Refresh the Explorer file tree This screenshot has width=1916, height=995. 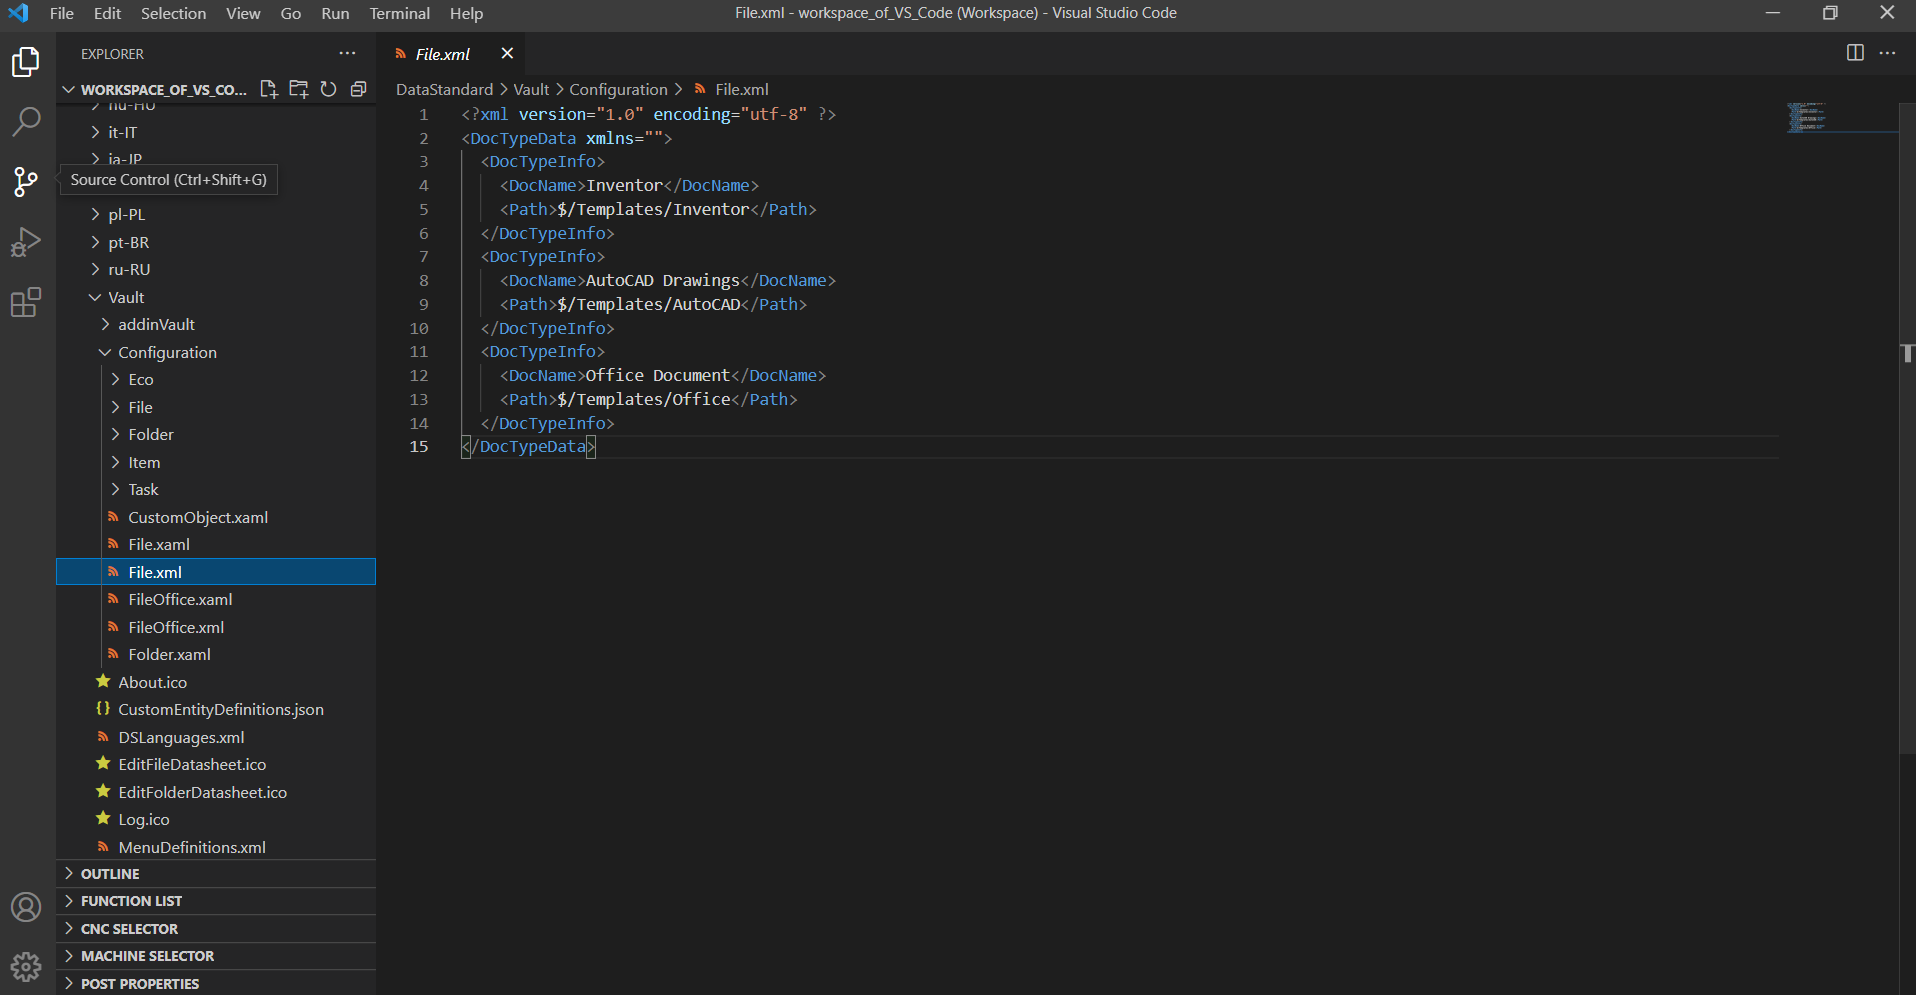point(328,89)
